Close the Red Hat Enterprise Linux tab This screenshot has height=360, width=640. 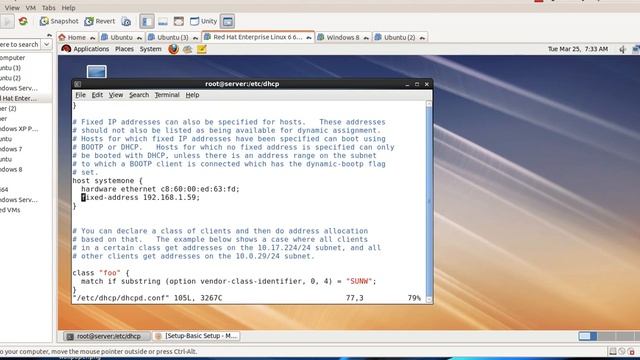coord(309,37)
